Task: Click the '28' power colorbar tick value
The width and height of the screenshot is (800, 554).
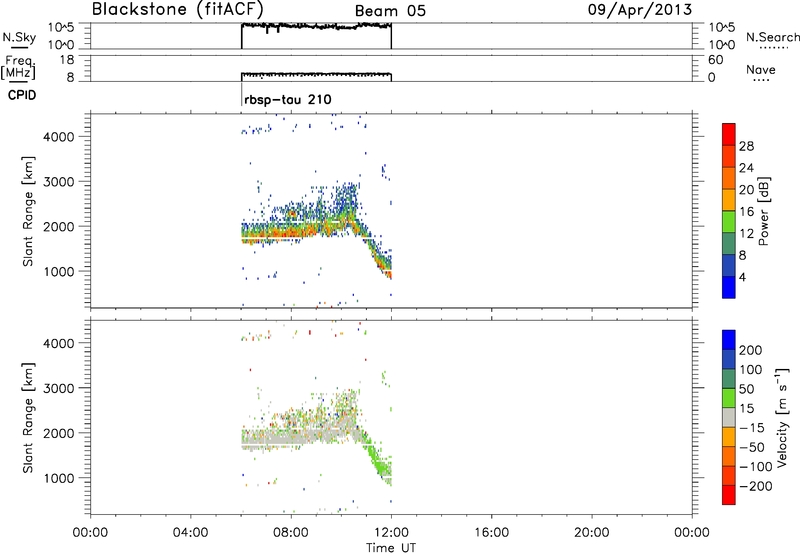Action: point(746,146)
